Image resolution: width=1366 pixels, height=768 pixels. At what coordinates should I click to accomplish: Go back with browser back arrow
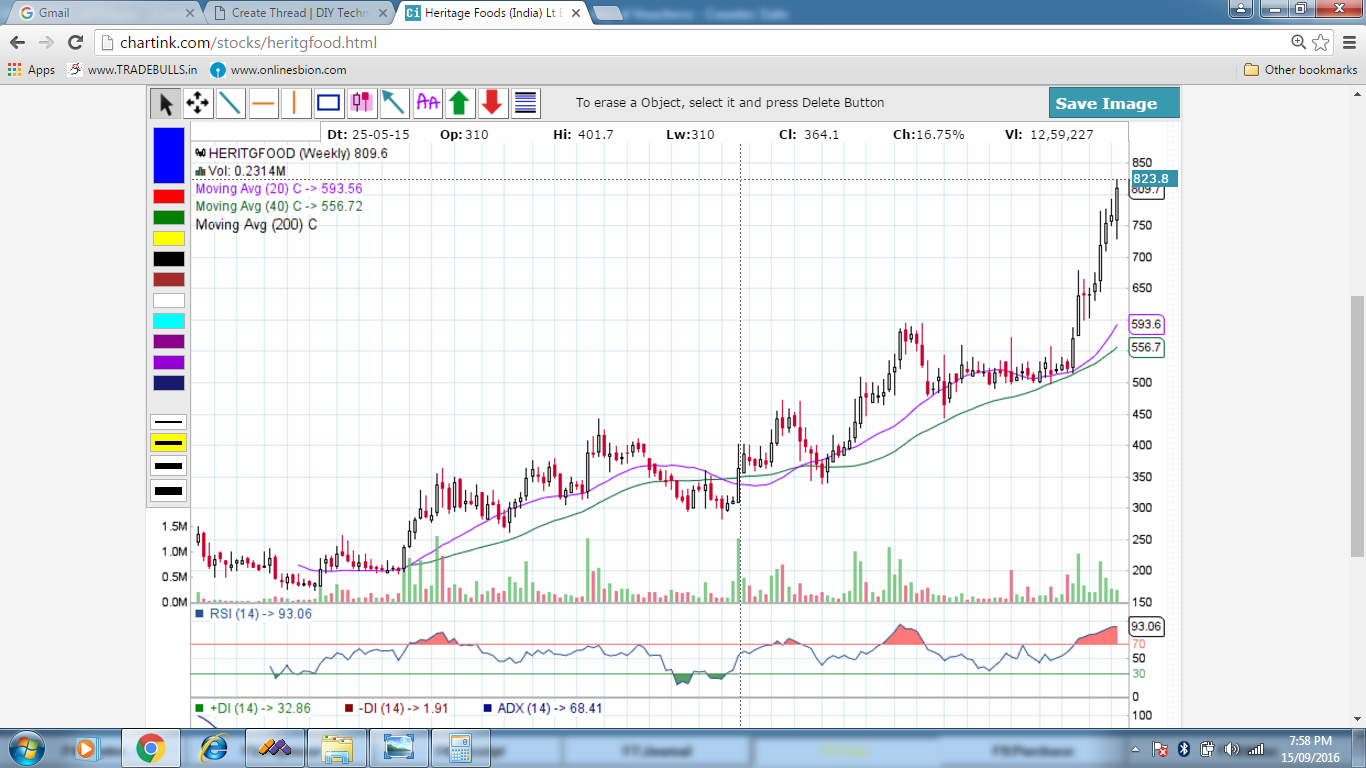18,43
